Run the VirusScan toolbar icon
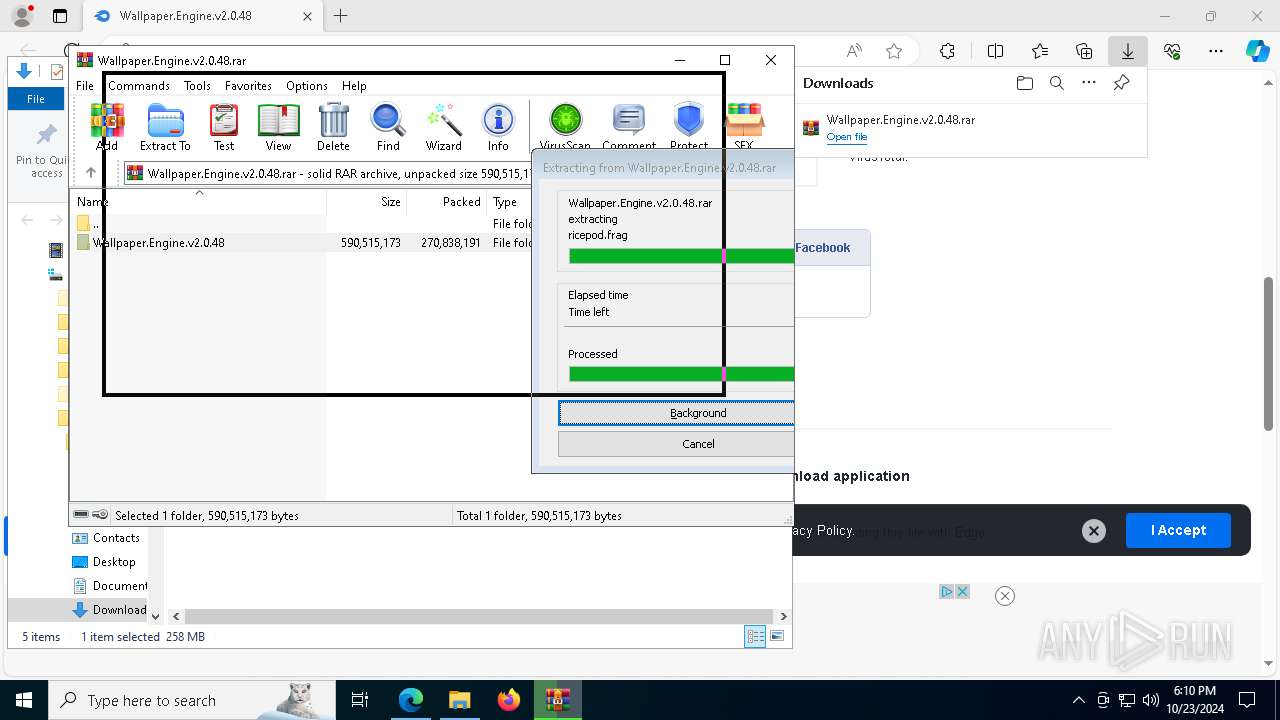This screenshot has height=720, width=1280. (x=565, y=127)
